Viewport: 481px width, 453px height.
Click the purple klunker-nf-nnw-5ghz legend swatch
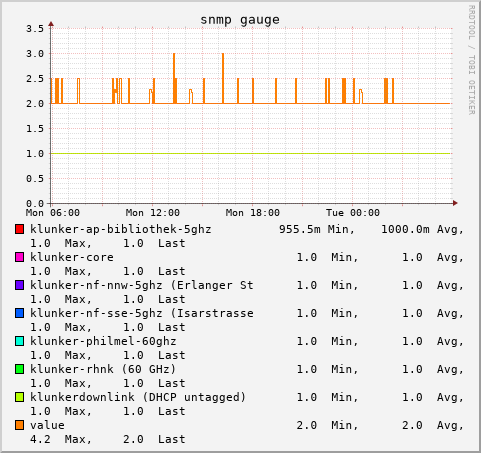[19, 285]
